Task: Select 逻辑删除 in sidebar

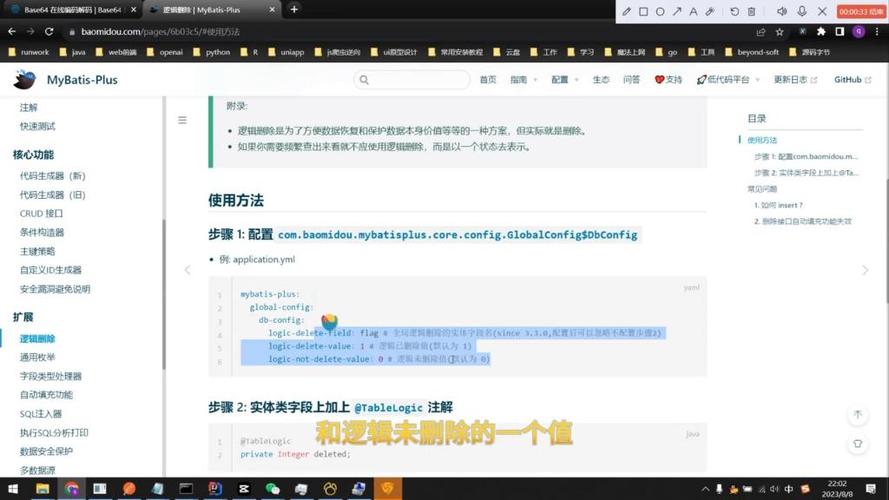Action: click(x=37, y=338)
